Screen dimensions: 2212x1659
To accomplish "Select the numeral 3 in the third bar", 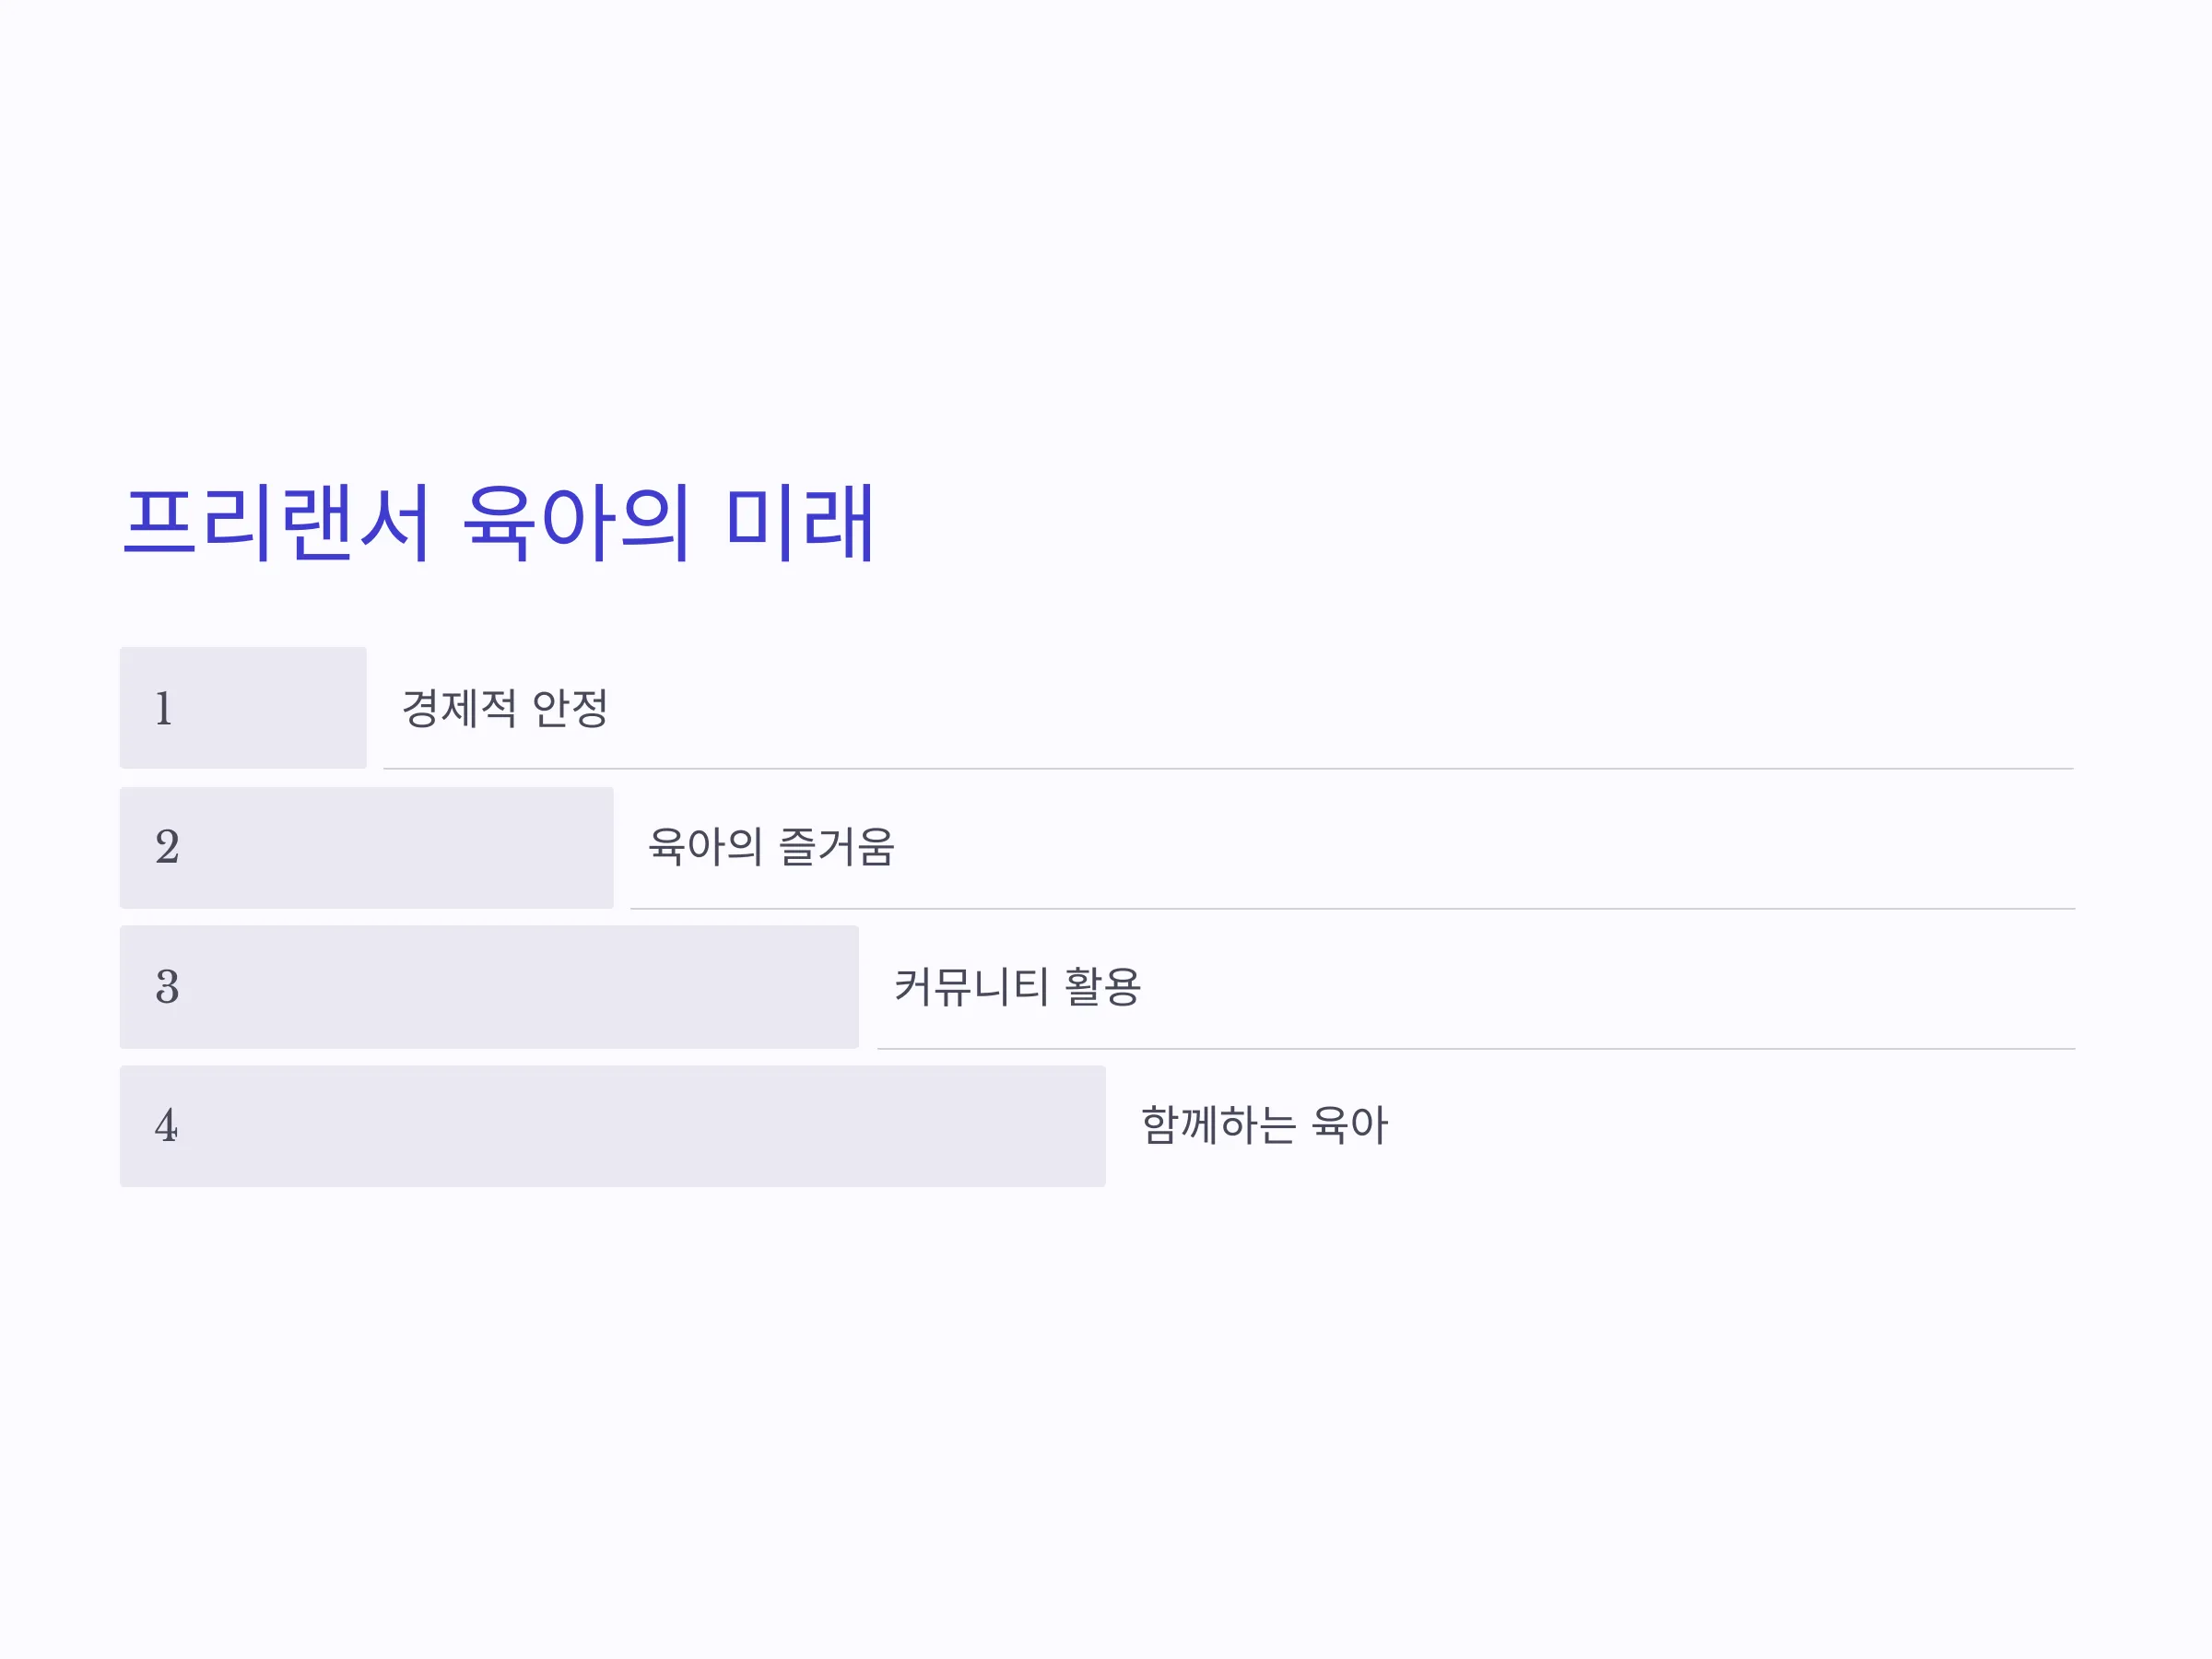I will pyautogui.click(x=167, y=987).
